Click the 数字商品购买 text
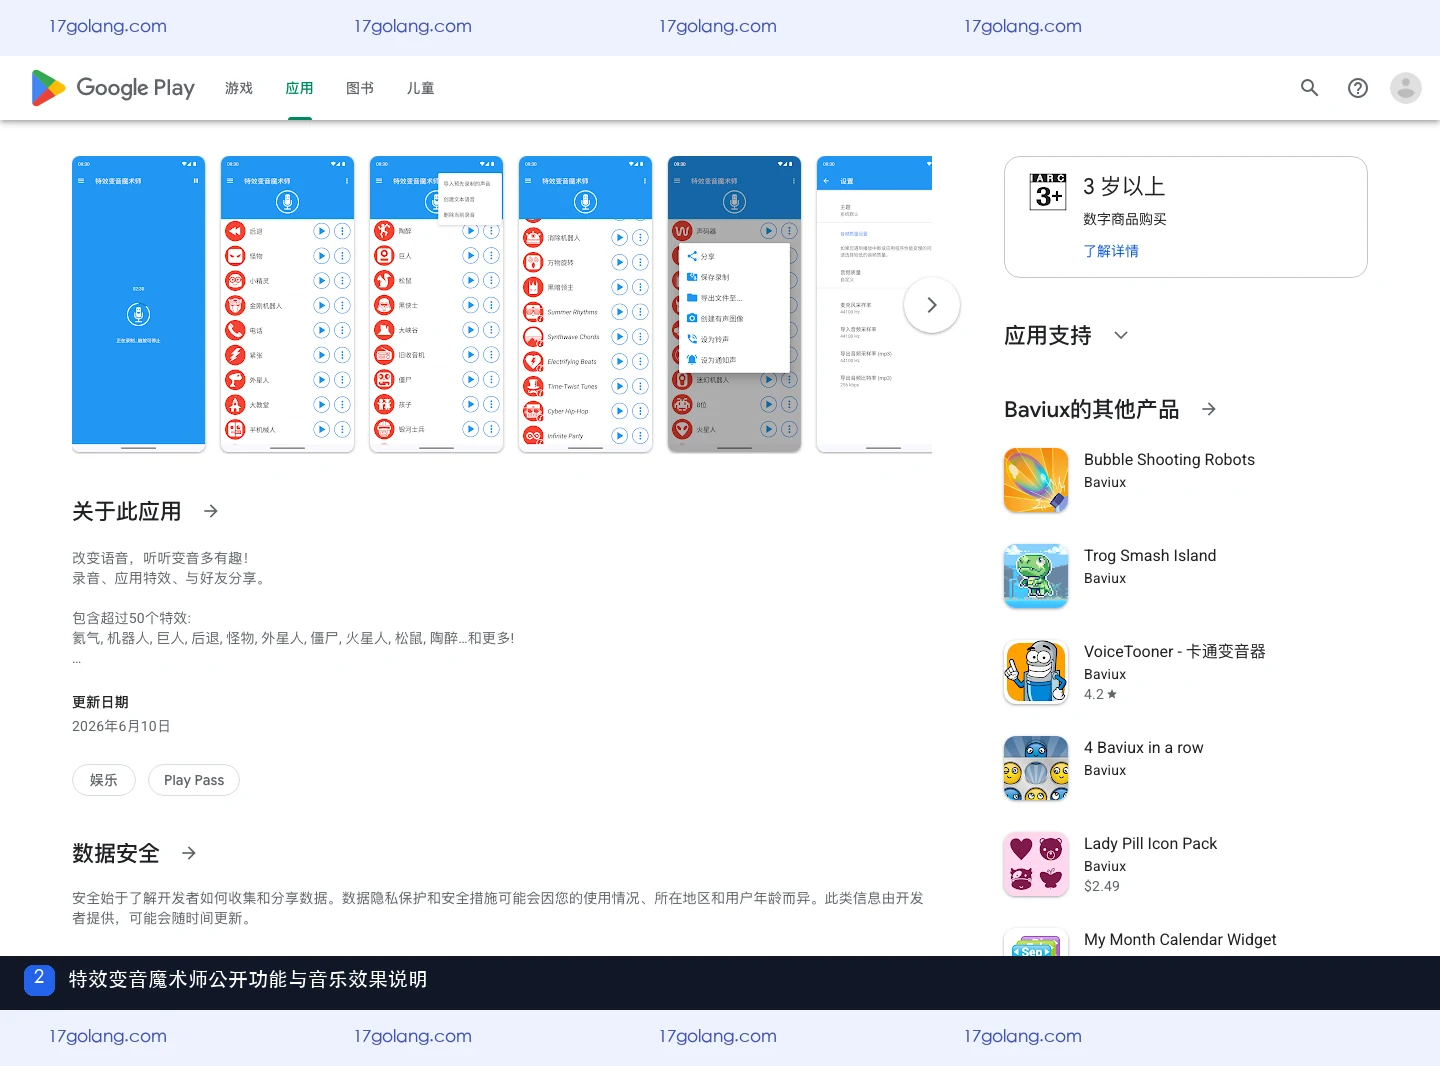1440x1066 pixels. point(1125,219)
